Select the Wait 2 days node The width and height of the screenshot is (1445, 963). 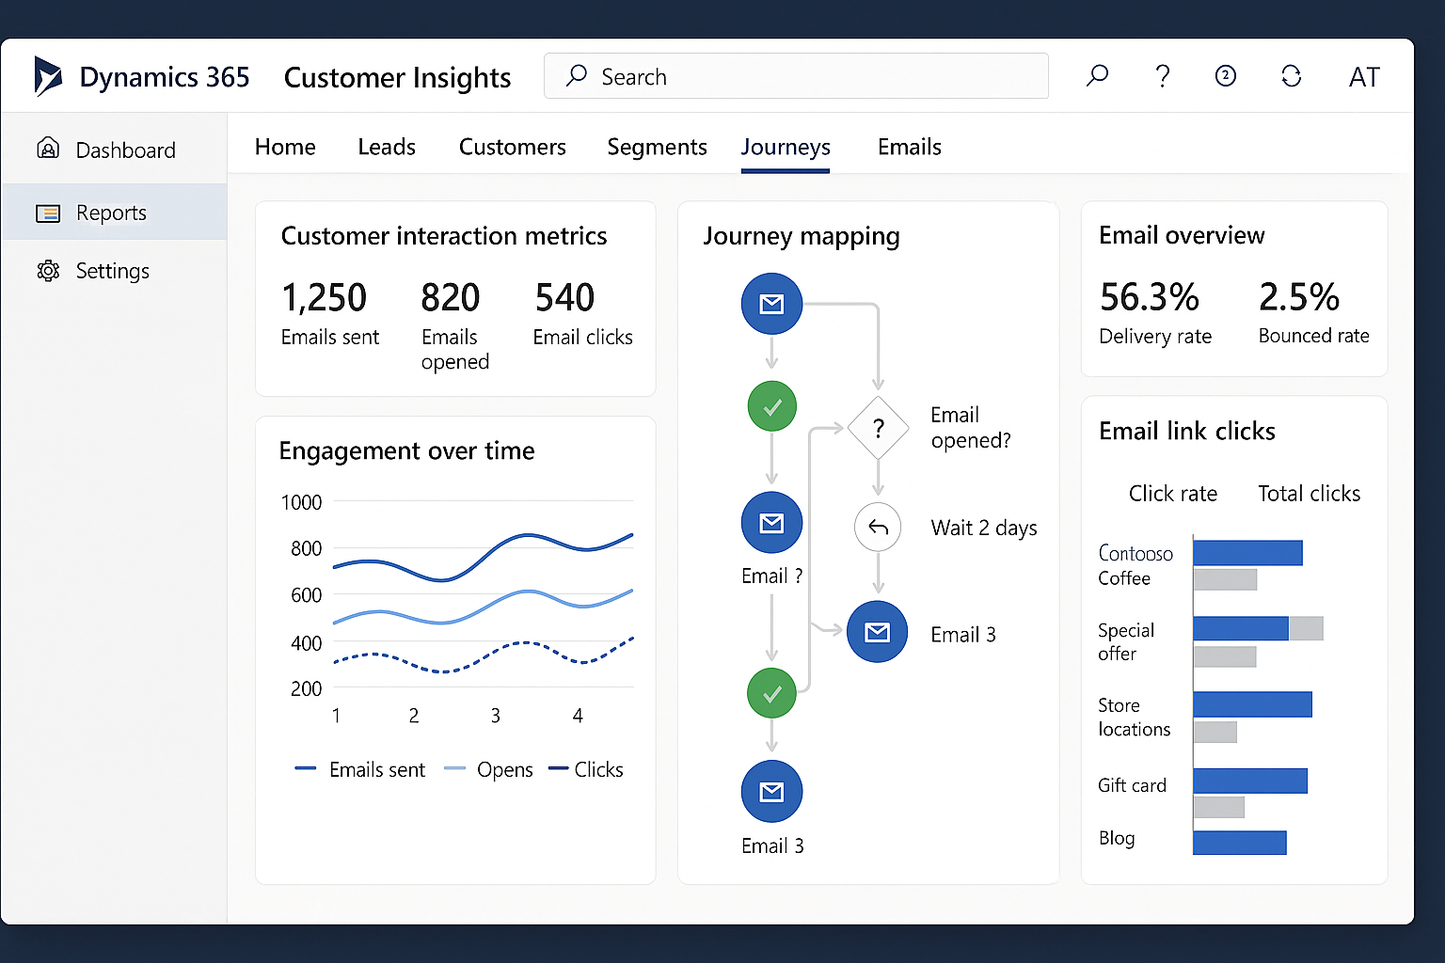coord(878,527)
